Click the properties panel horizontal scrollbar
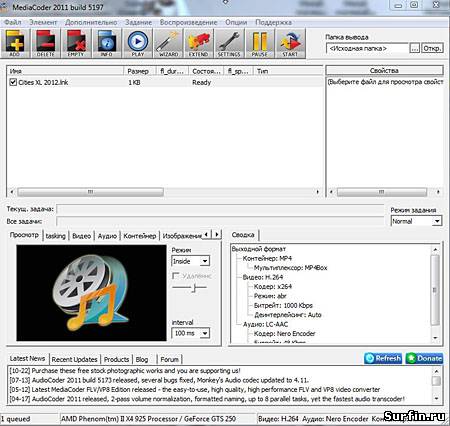 tap(382, 192)
